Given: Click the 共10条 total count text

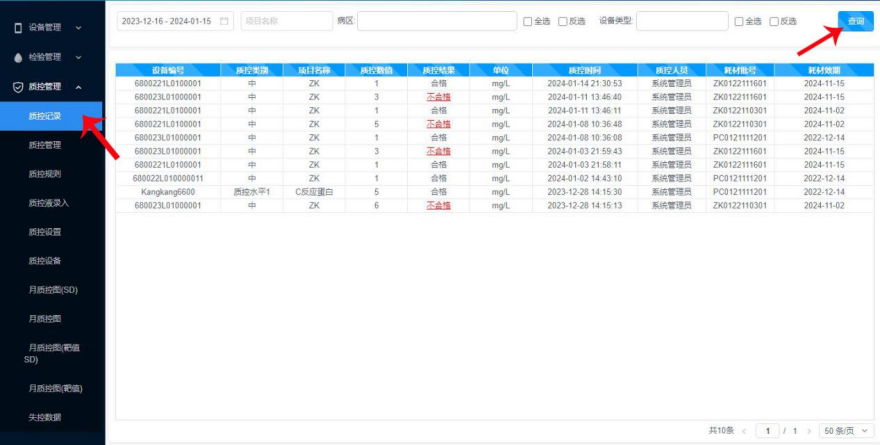Looking at the screenshot, I should 721,431.
